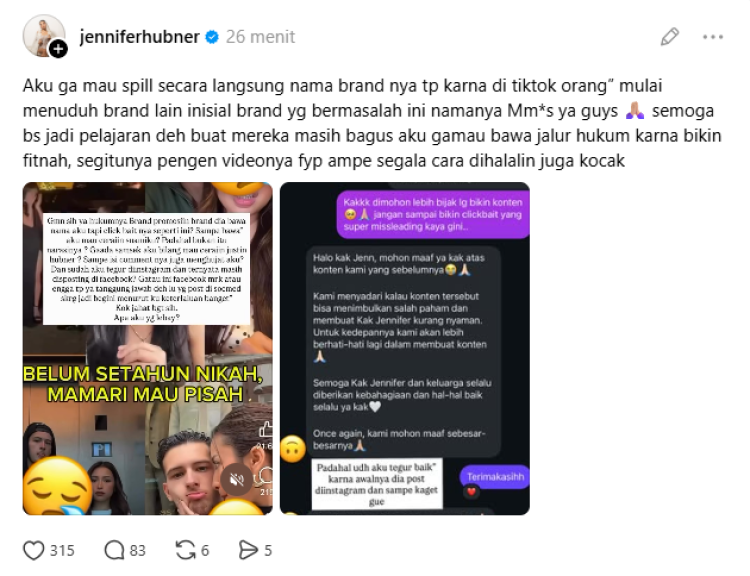Unmute video using muted speaker icon
Screen dimensions: 750x576
tap(237, 479)
